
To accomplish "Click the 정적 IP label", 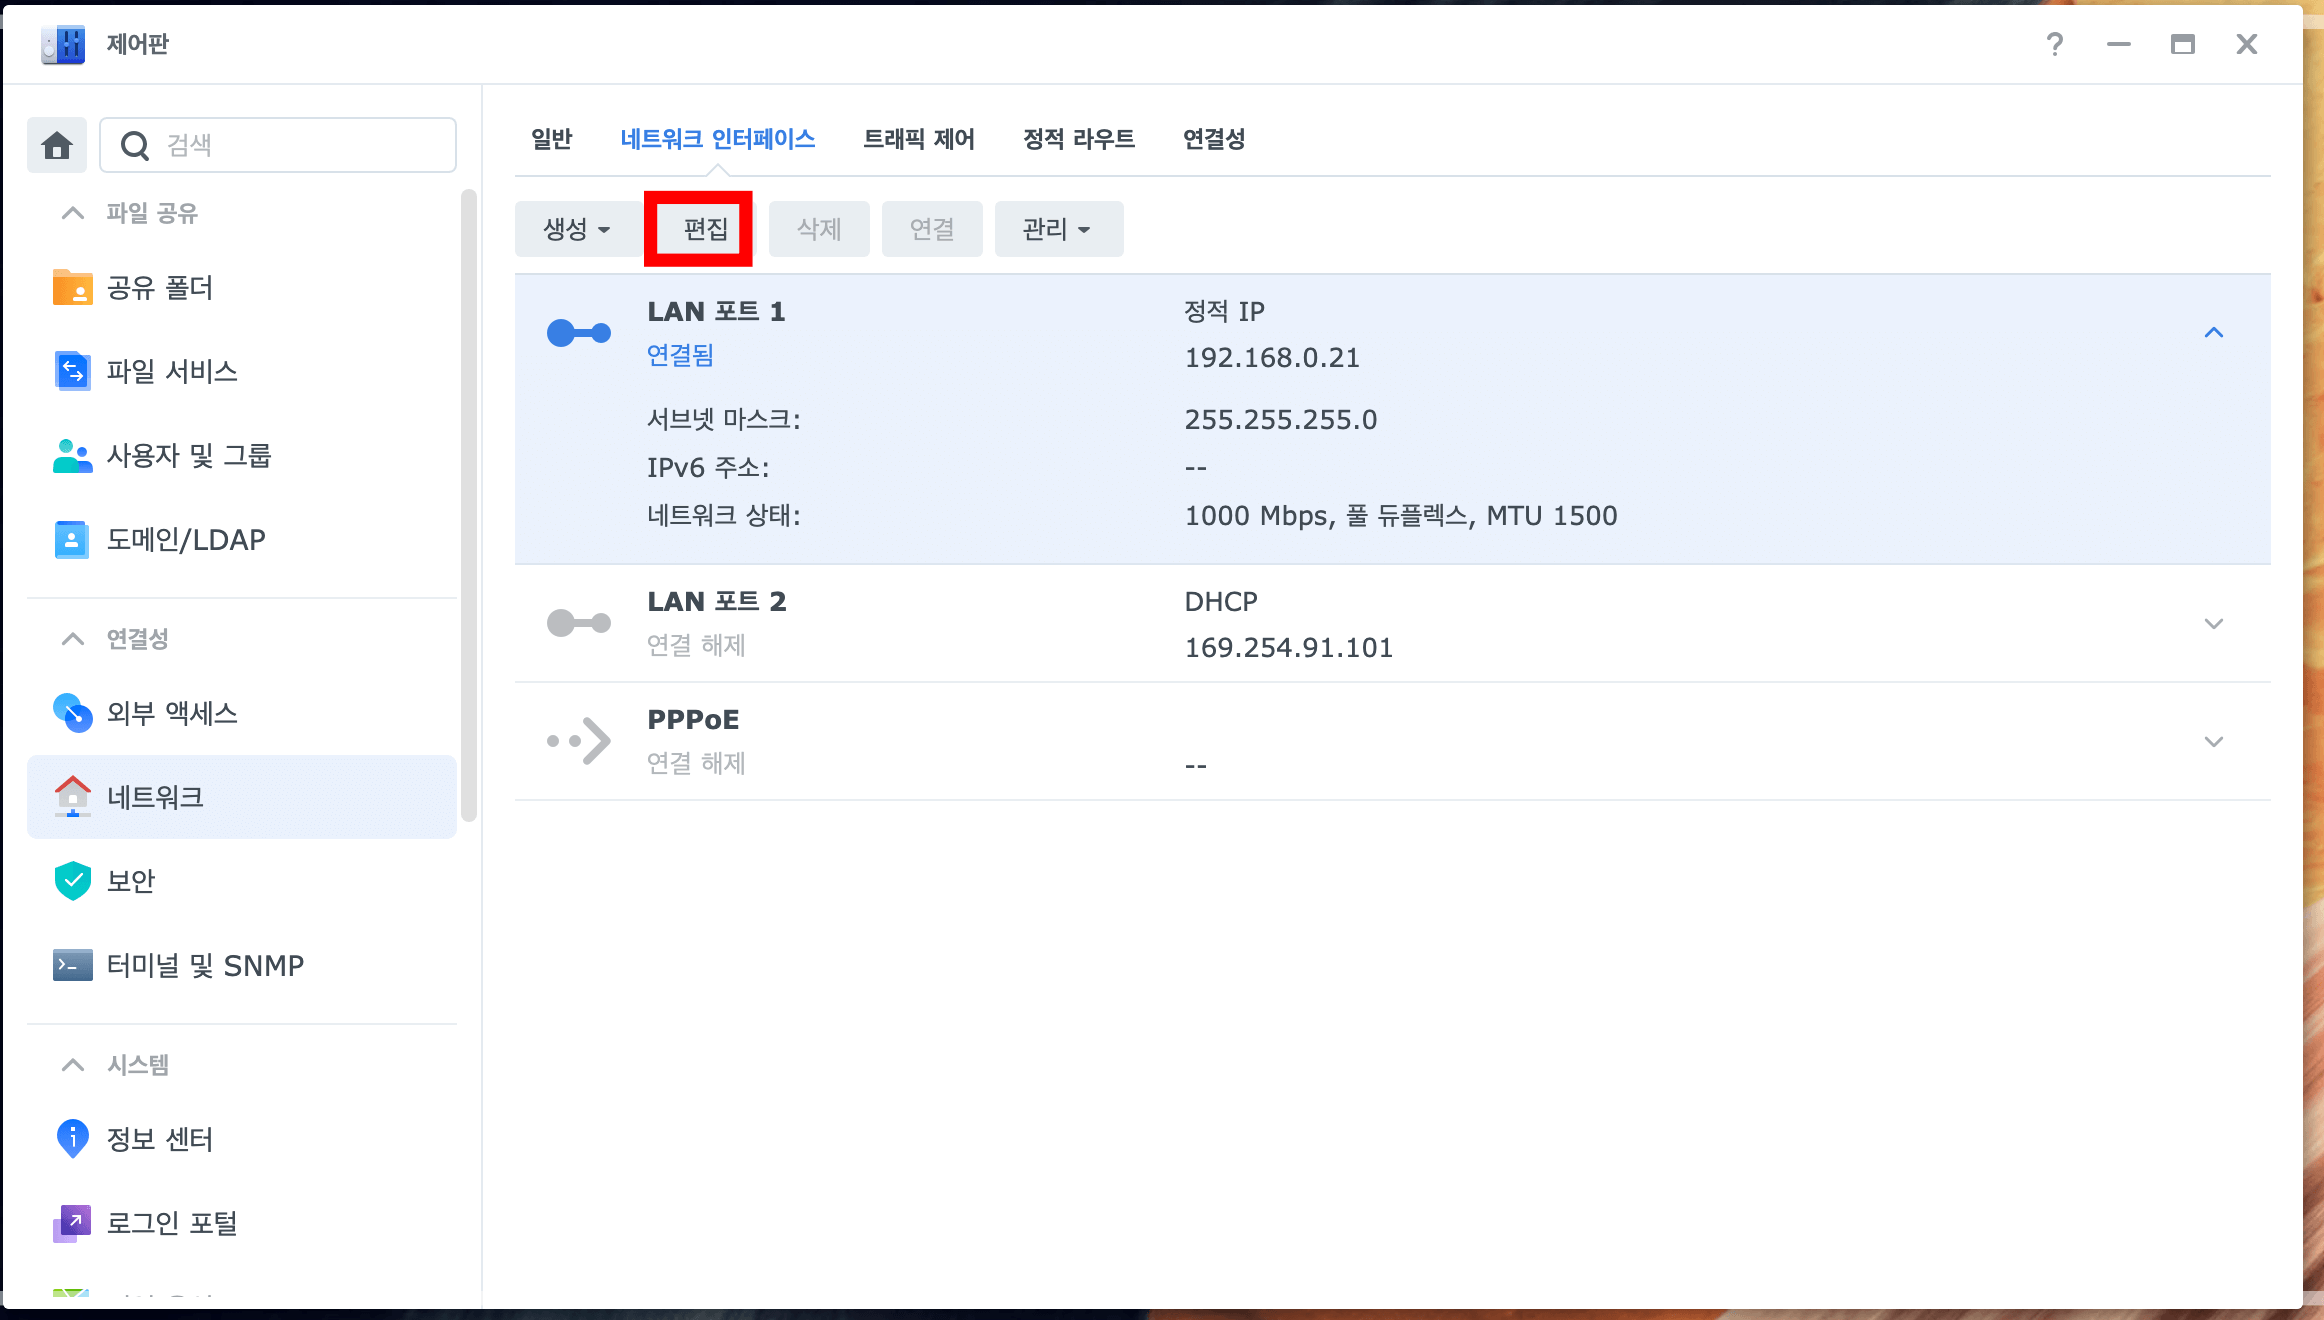I will click(1224, 312).
